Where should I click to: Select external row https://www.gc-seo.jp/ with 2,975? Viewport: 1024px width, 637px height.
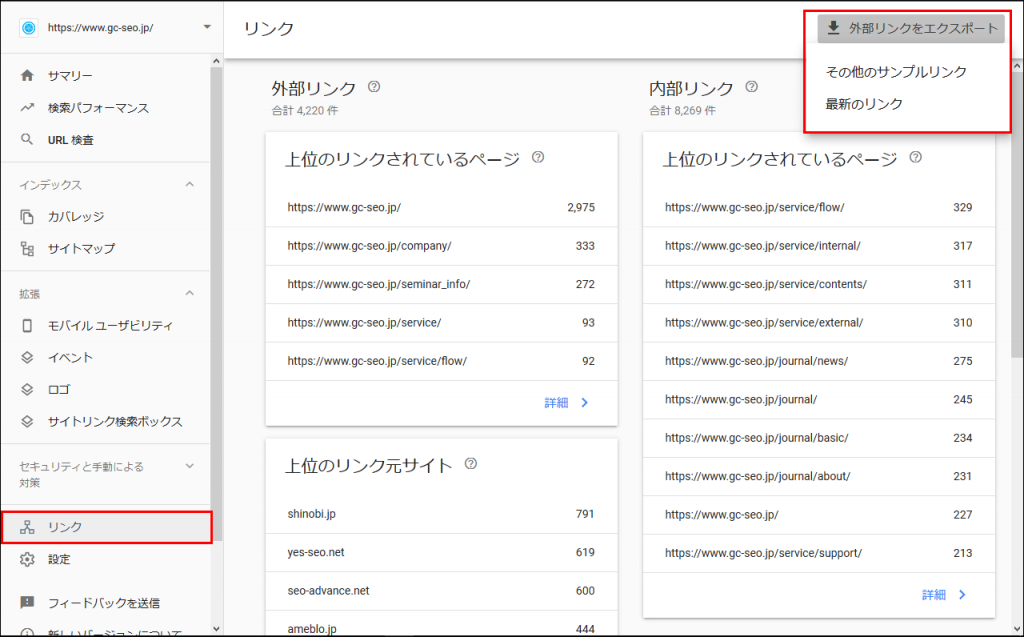pos(441,207)
